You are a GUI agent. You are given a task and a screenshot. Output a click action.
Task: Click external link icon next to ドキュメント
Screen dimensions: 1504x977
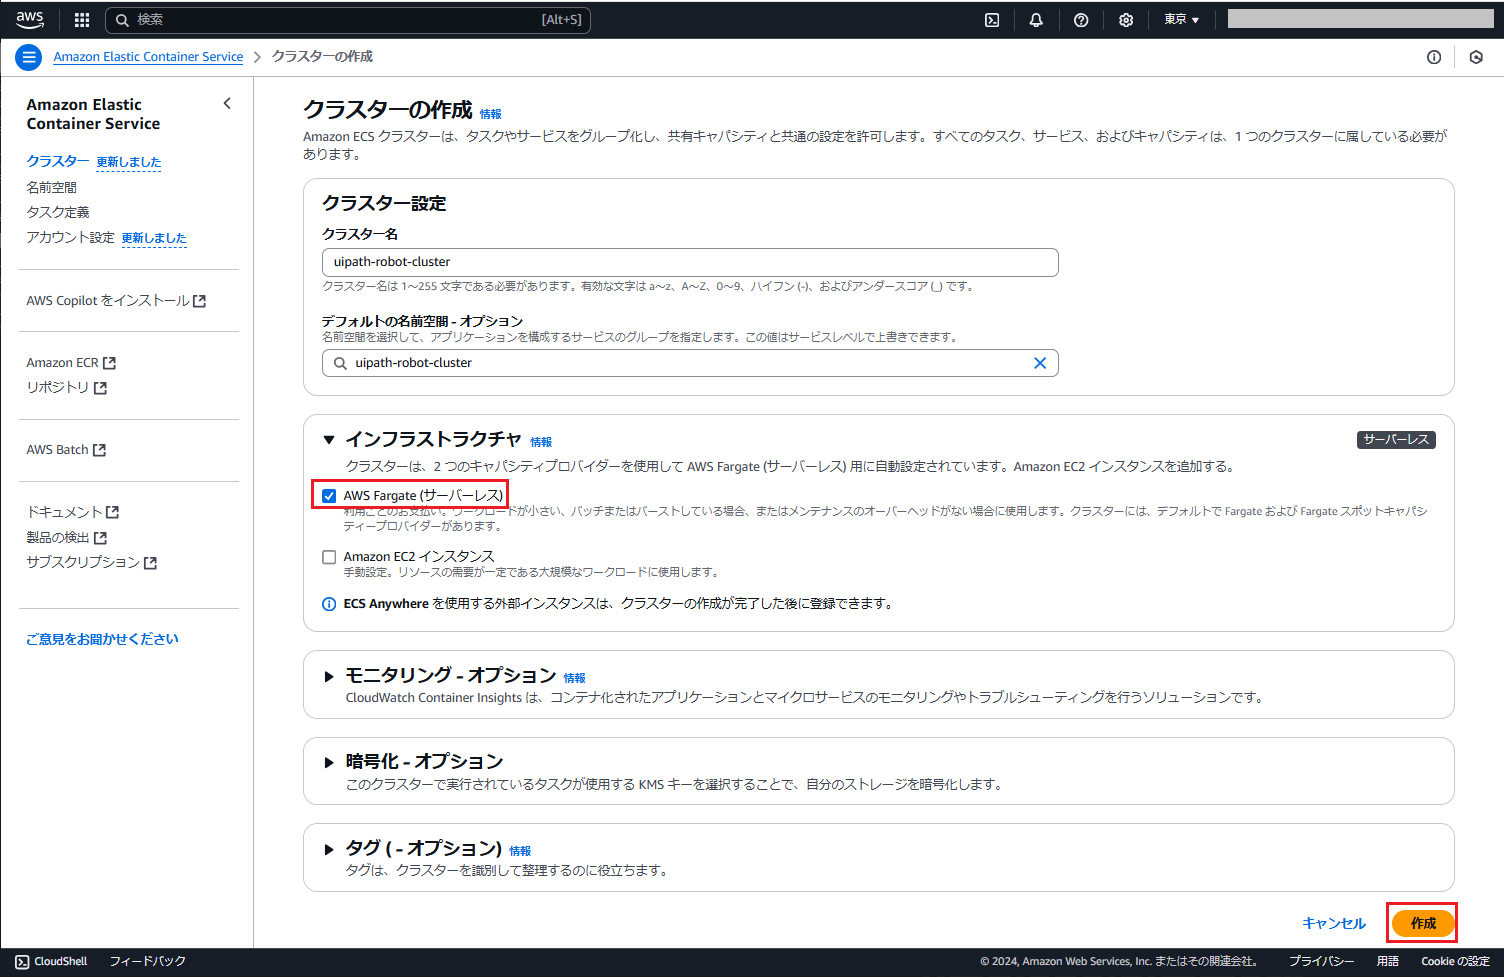[112, 512]
